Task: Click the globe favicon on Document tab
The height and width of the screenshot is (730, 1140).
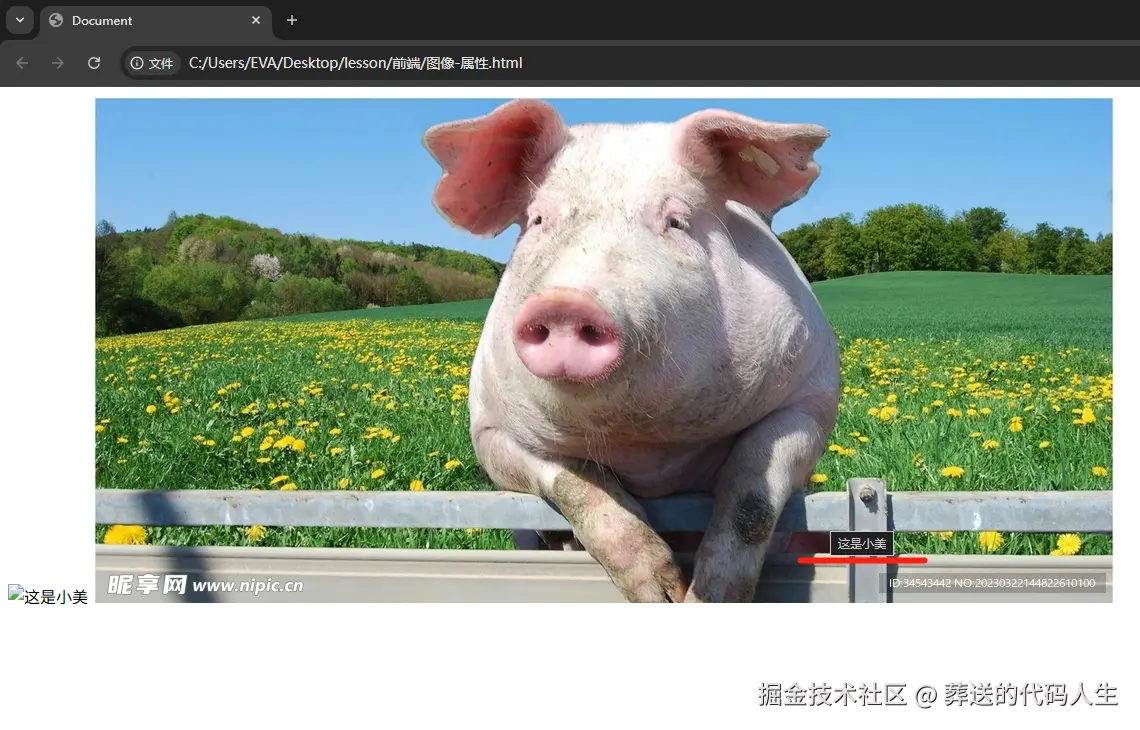Action: pos(56,20)
